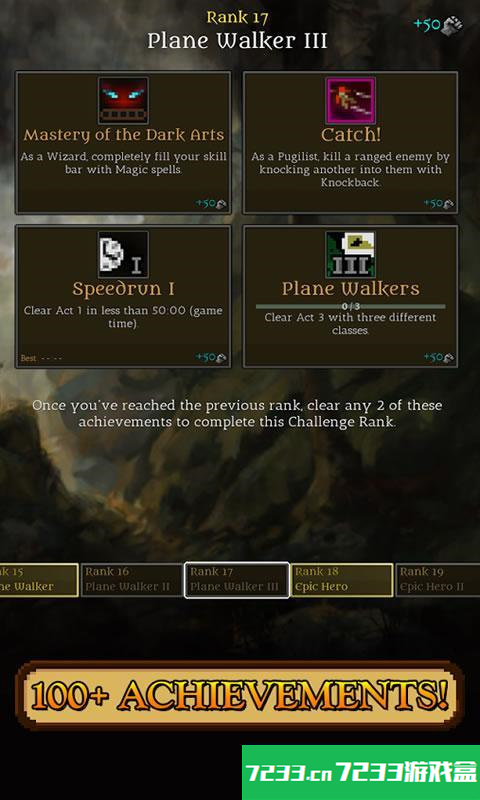Click the fist reward icon beside the Rank 17 title
The width and height of the screenshot is (480, 800).
[x=452, y=24]
